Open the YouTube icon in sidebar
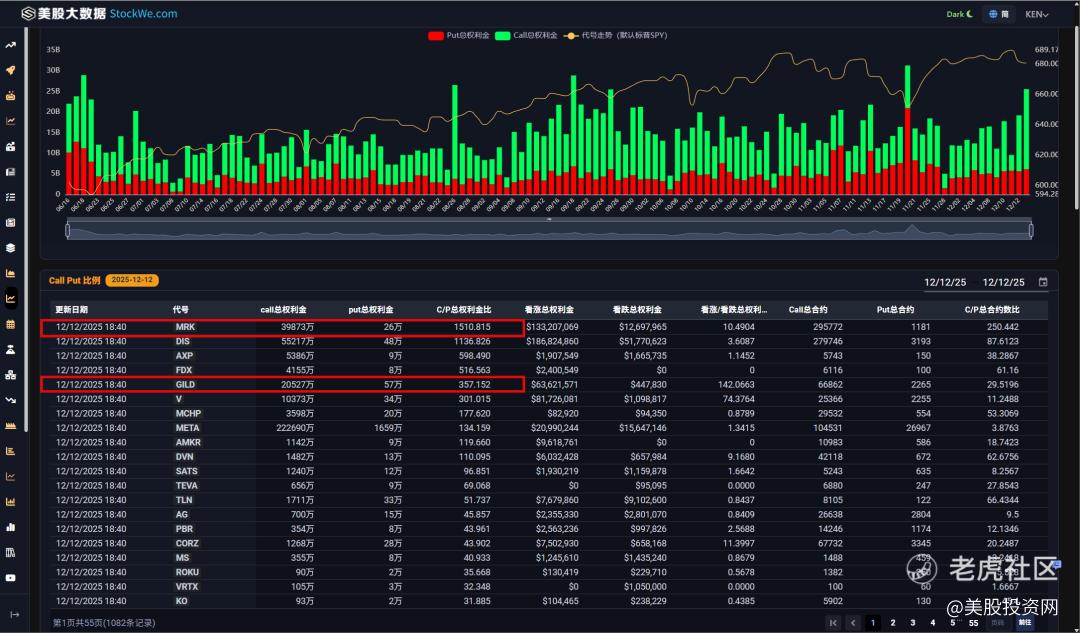The height and width of the screenshot is (633, 1080). [x=11, y=578]
